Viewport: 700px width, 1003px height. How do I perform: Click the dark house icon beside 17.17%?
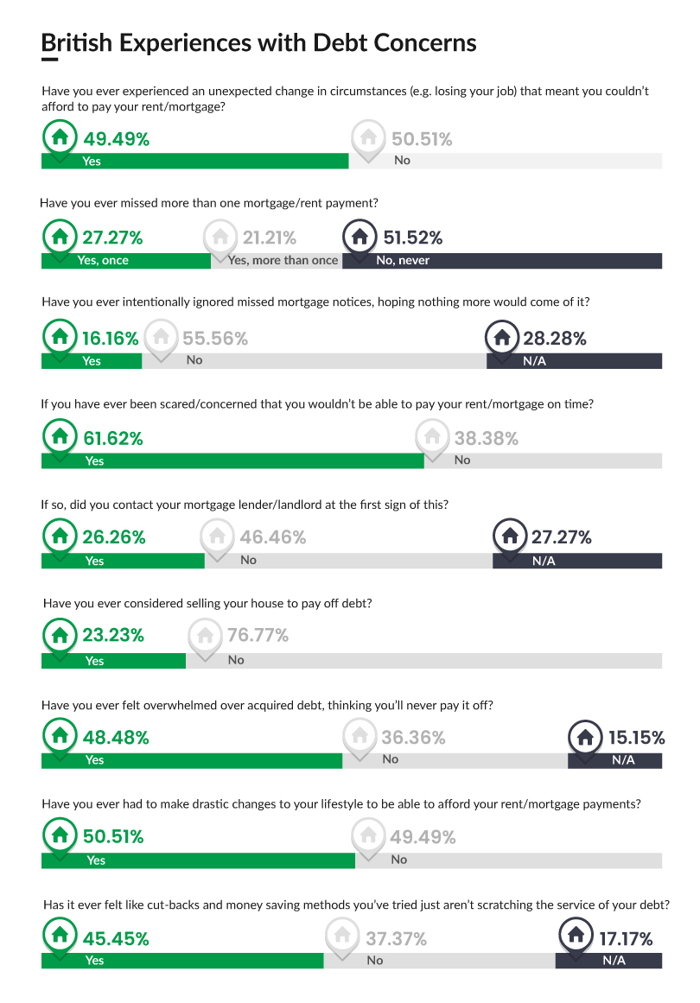coord(577,935)
